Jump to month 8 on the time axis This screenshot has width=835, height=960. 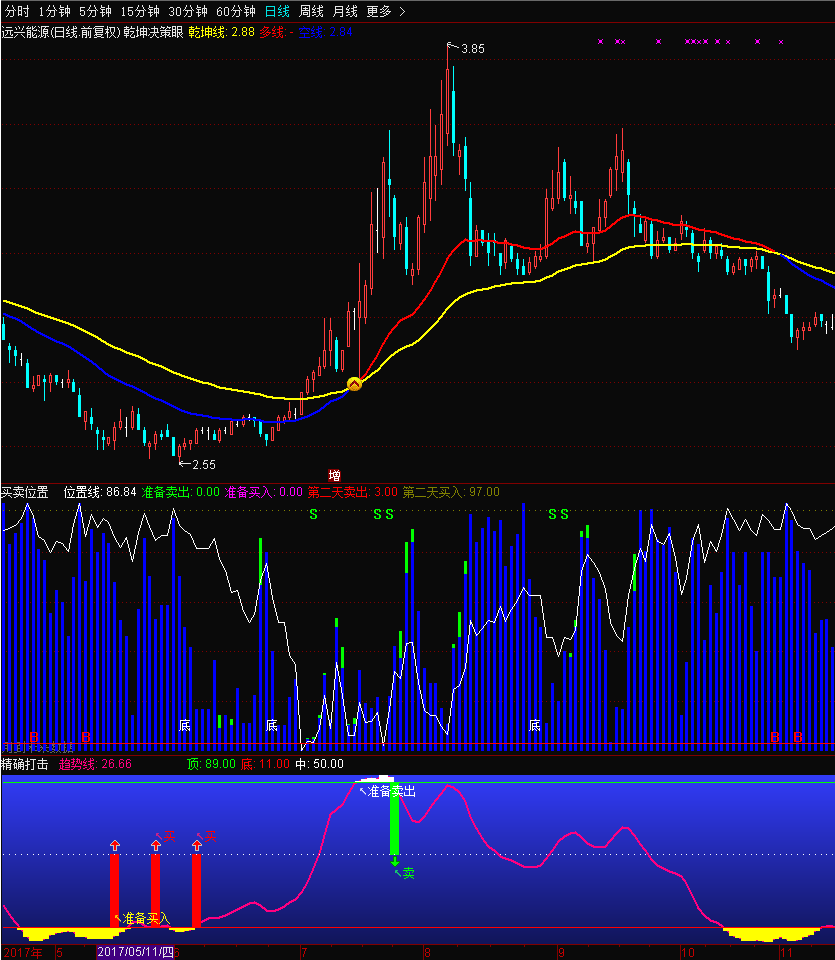point(427,953)
